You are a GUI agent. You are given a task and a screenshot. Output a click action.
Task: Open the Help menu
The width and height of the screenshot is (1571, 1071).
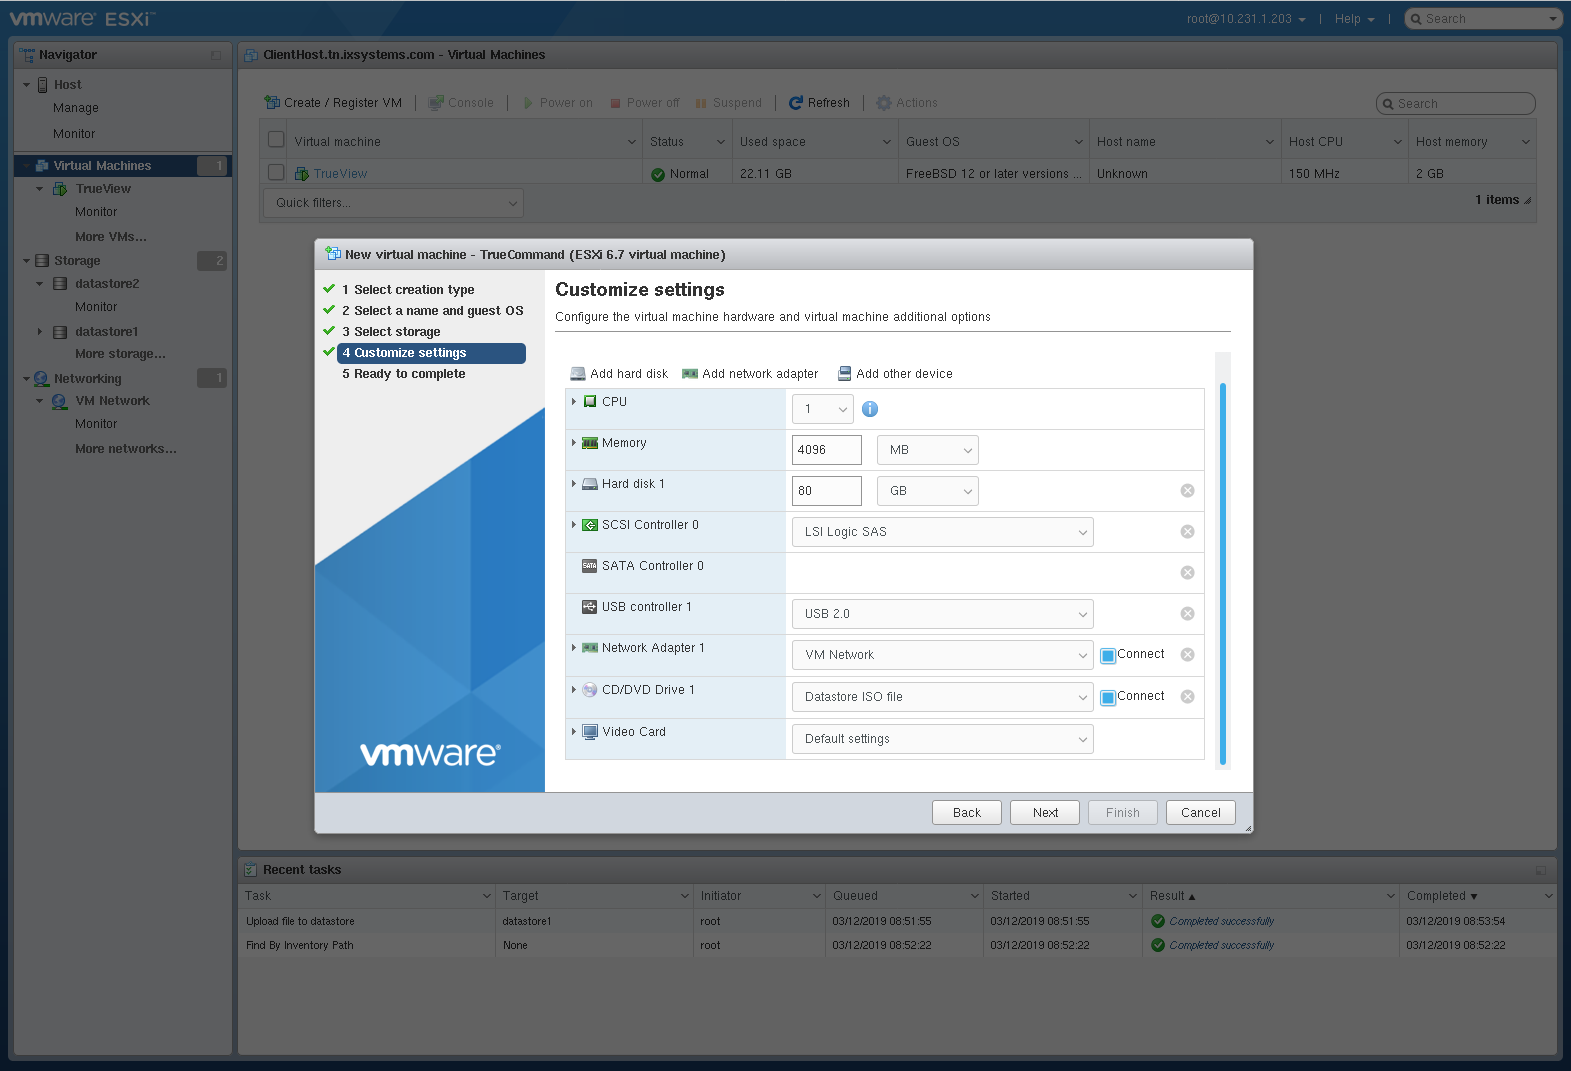[x=1354, y=19]
